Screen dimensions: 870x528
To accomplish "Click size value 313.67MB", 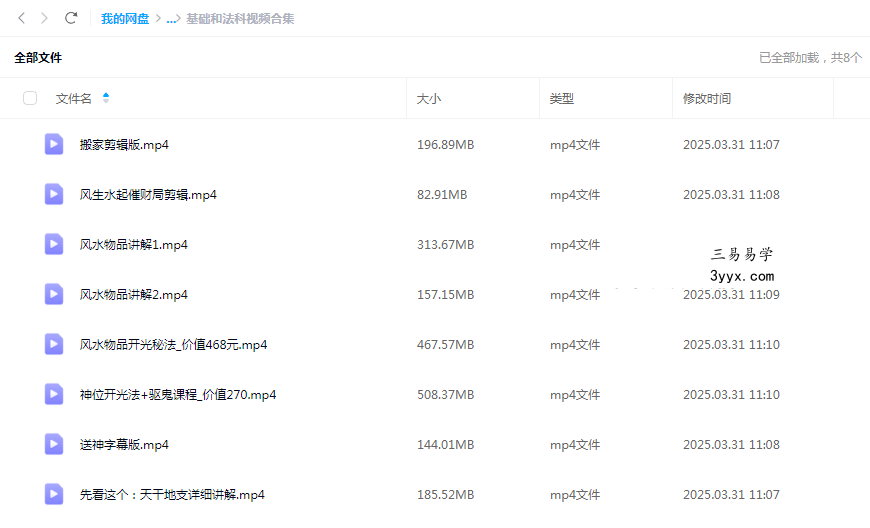I will [x=446, y=245].
